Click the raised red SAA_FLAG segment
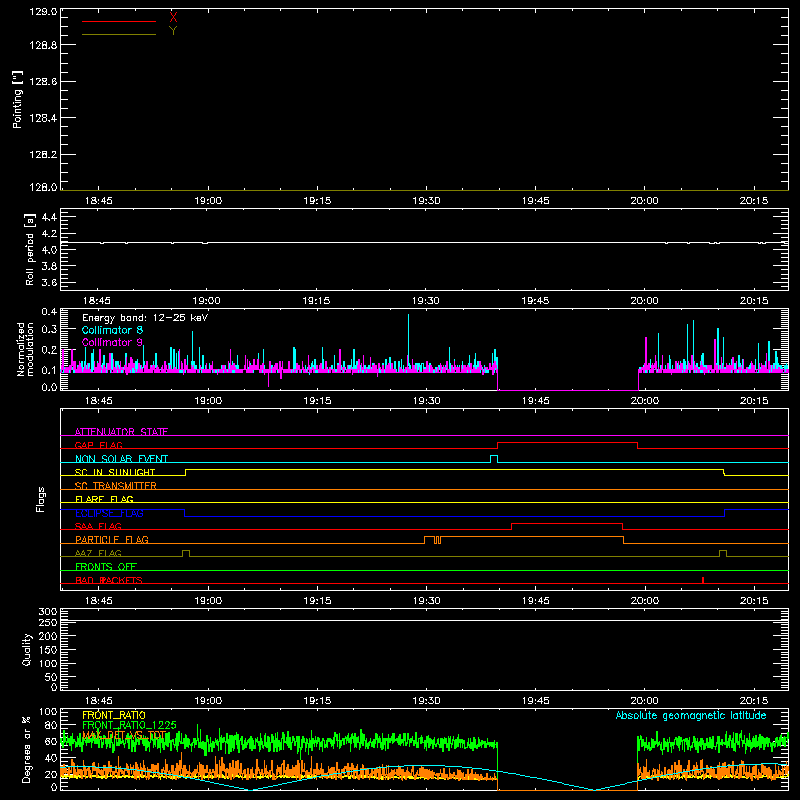 tap(567, 523)
